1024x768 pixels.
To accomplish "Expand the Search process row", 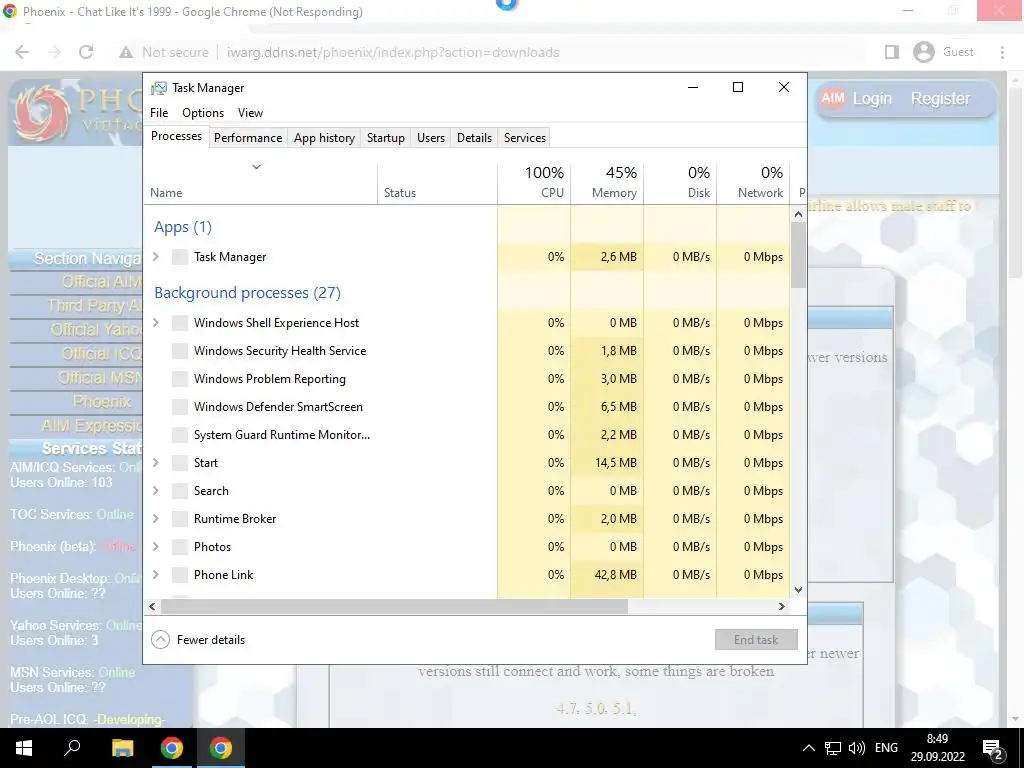I will pyautogui.click(x=156, y=490).
